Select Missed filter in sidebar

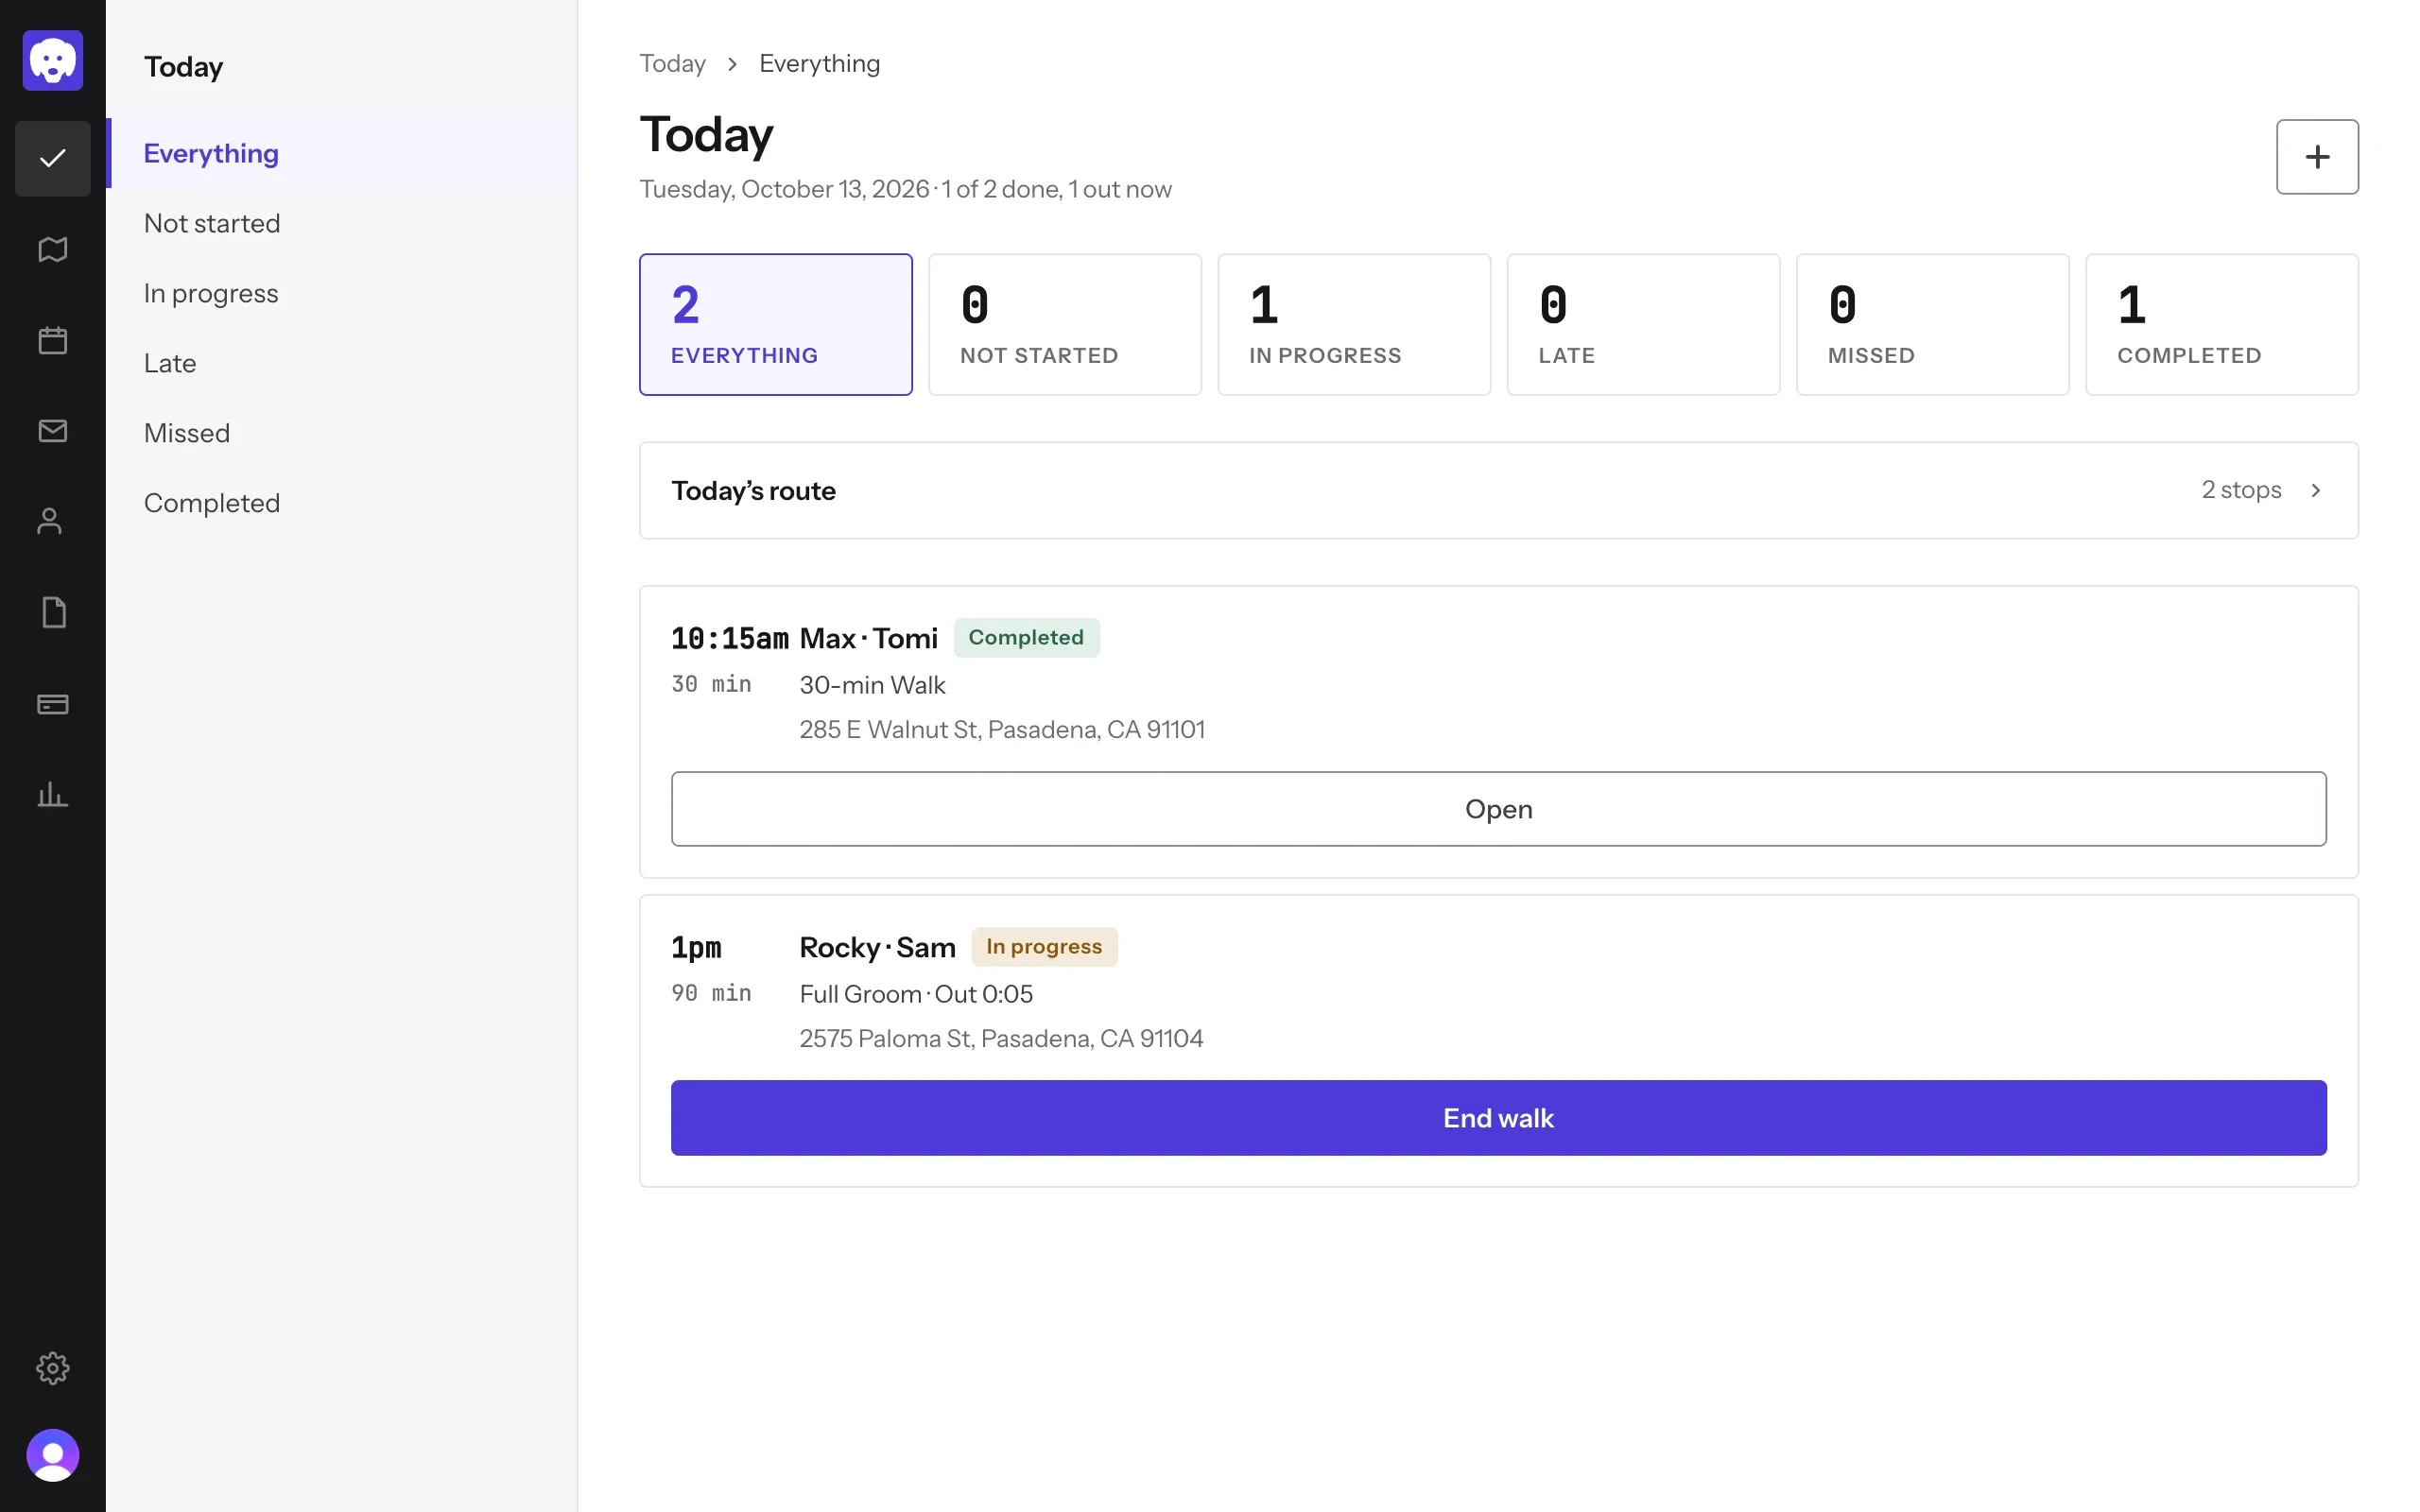pyautogui.click(x=342, y=433)
